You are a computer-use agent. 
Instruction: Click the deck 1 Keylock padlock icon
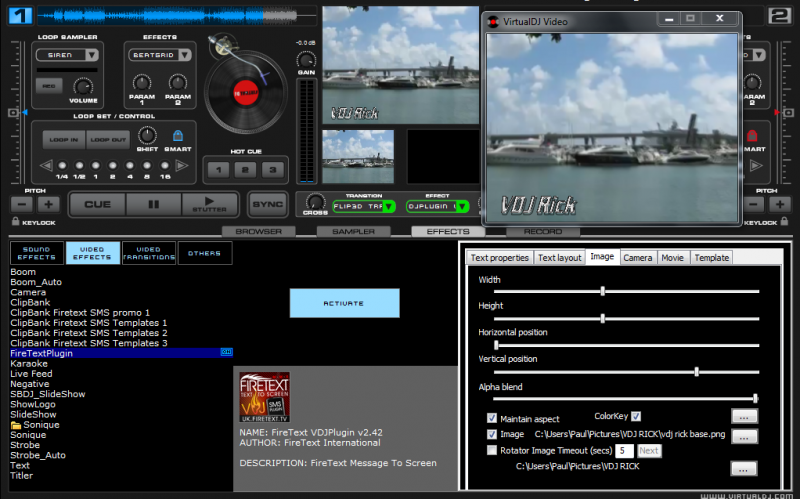pyautogui.click(x=16, y=221)
